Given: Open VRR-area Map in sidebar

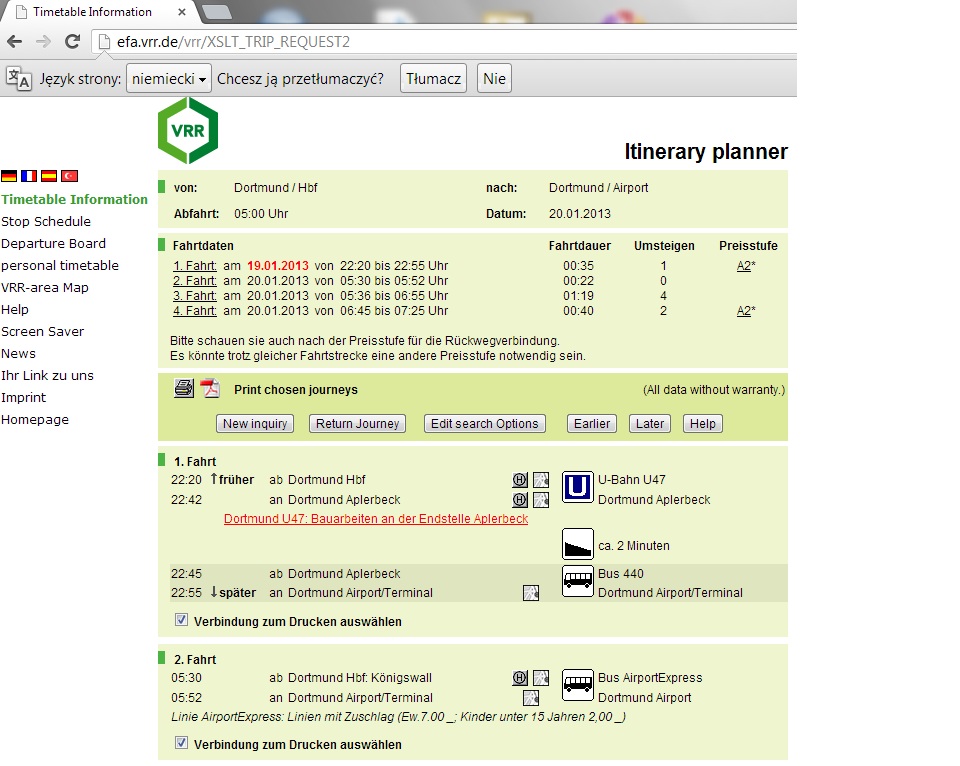Looking at the screenshot, I should tap(45, 287).
